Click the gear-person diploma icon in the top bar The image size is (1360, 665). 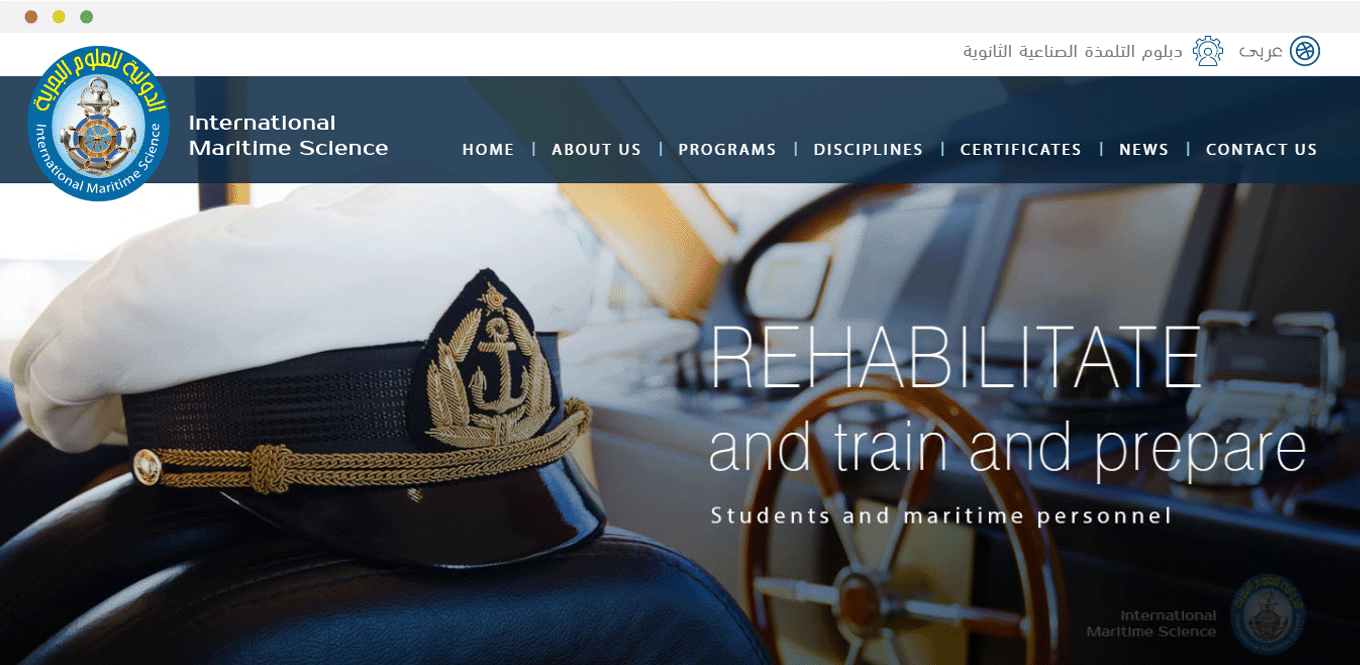click(1208, 51)
